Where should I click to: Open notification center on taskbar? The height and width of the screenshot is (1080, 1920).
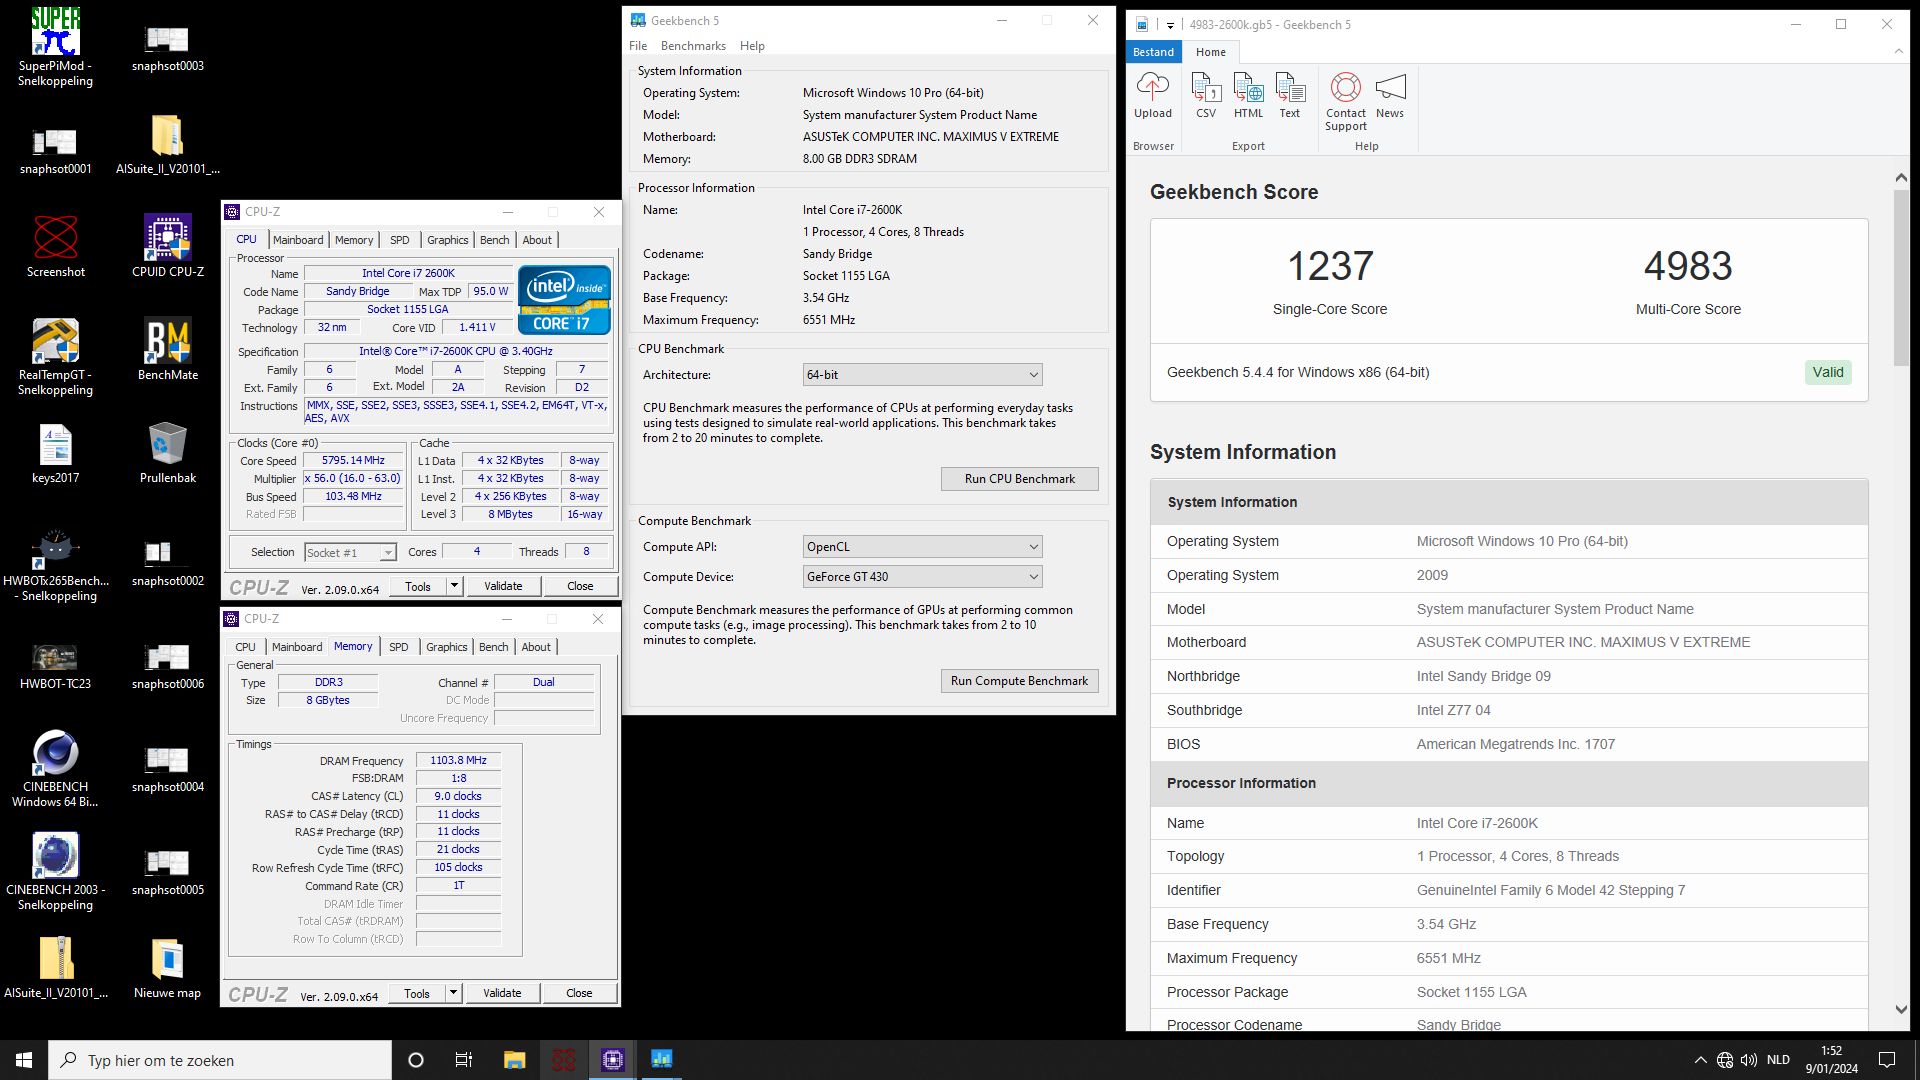(1887, 1060)
